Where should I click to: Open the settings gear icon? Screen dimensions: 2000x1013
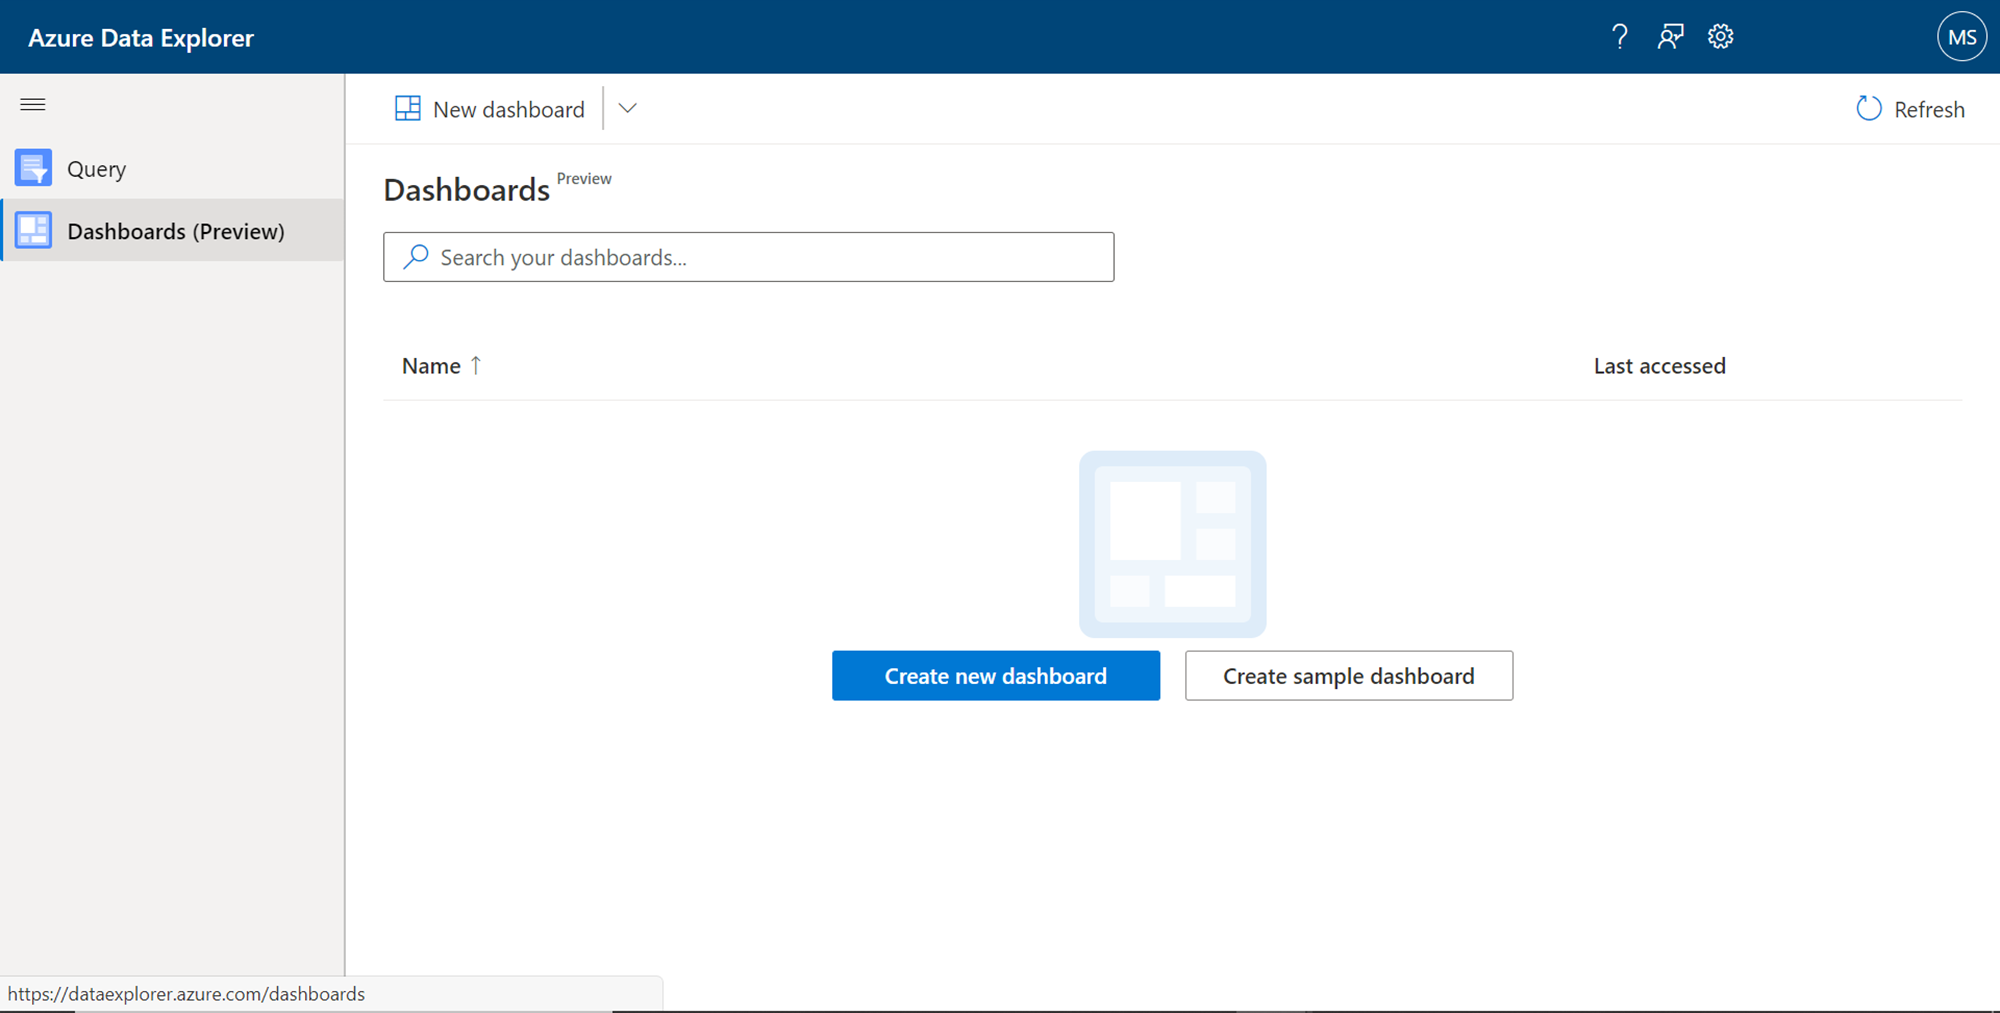tap(1720, 37)
